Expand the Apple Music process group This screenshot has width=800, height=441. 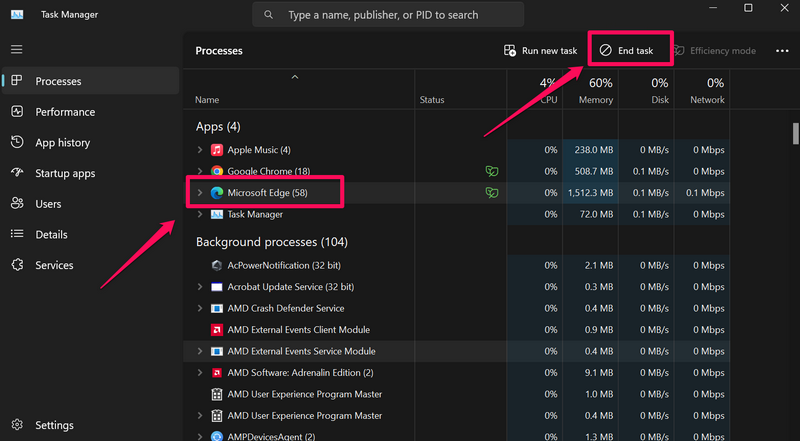pos(200,150)
